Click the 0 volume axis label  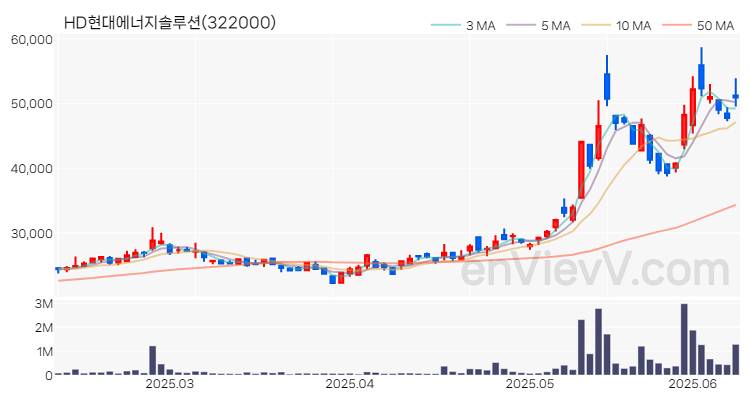[x=48, y=376]
